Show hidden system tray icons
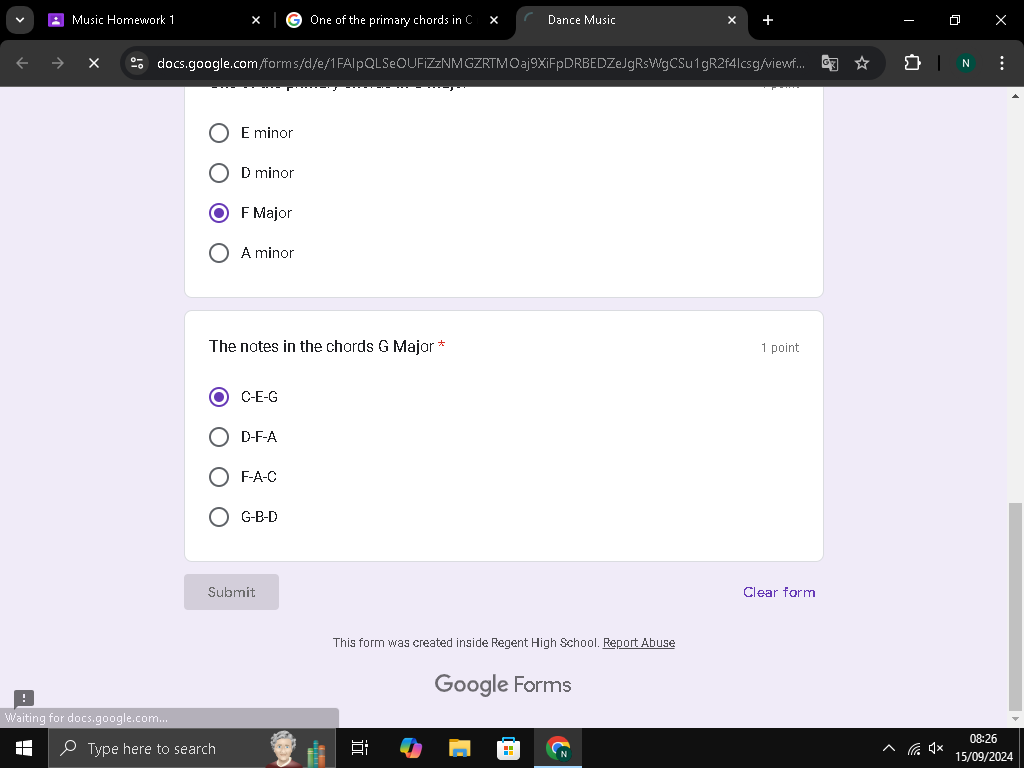The width and height of the screenshot is (1024, 768). coord(889,748)
